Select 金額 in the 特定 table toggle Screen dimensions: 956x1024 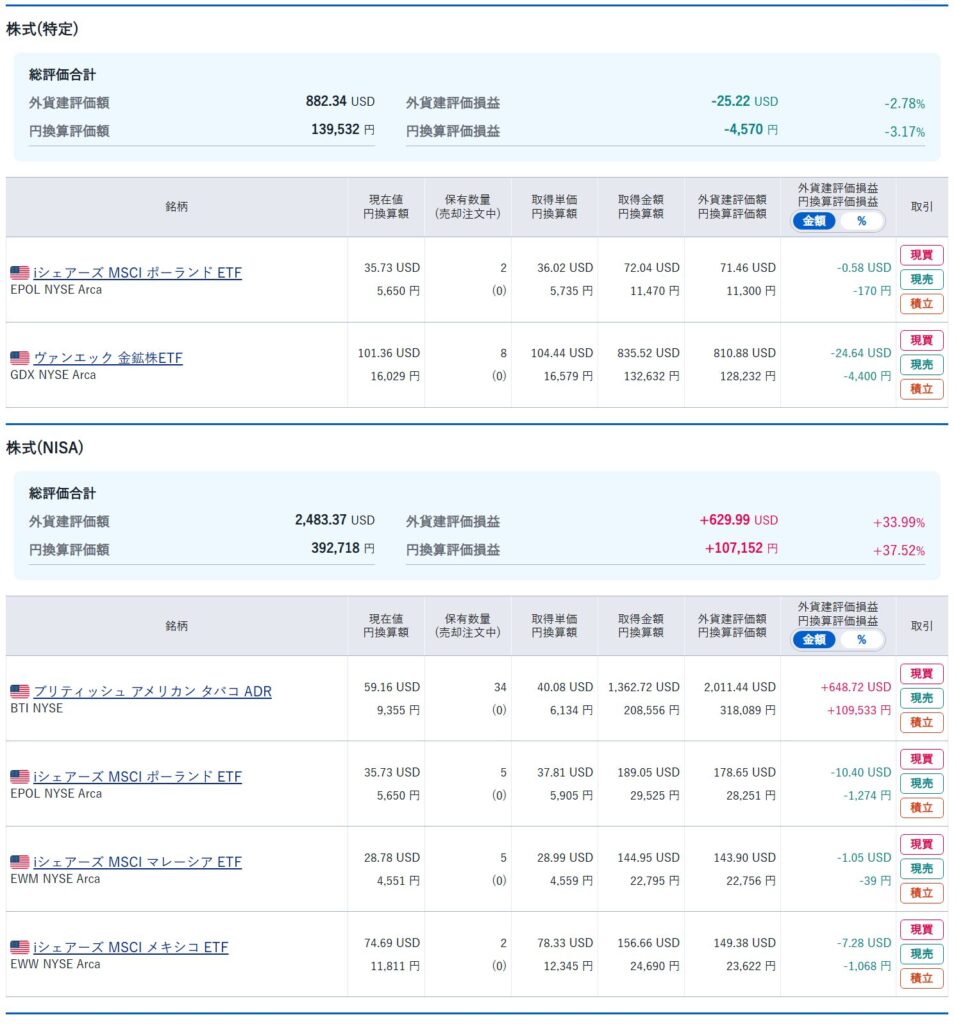coord(815,221)
